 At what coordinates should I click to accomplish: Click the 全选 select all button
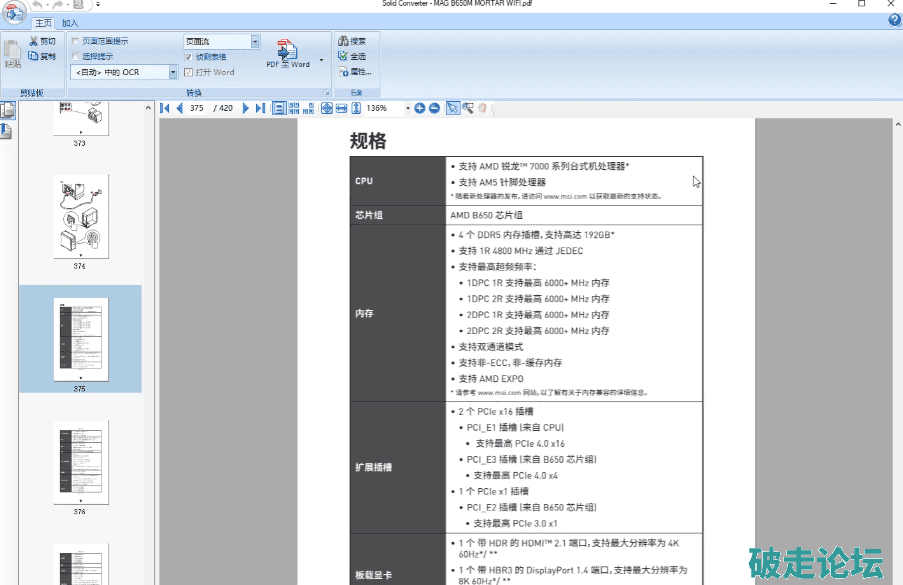tap(352, 56)
